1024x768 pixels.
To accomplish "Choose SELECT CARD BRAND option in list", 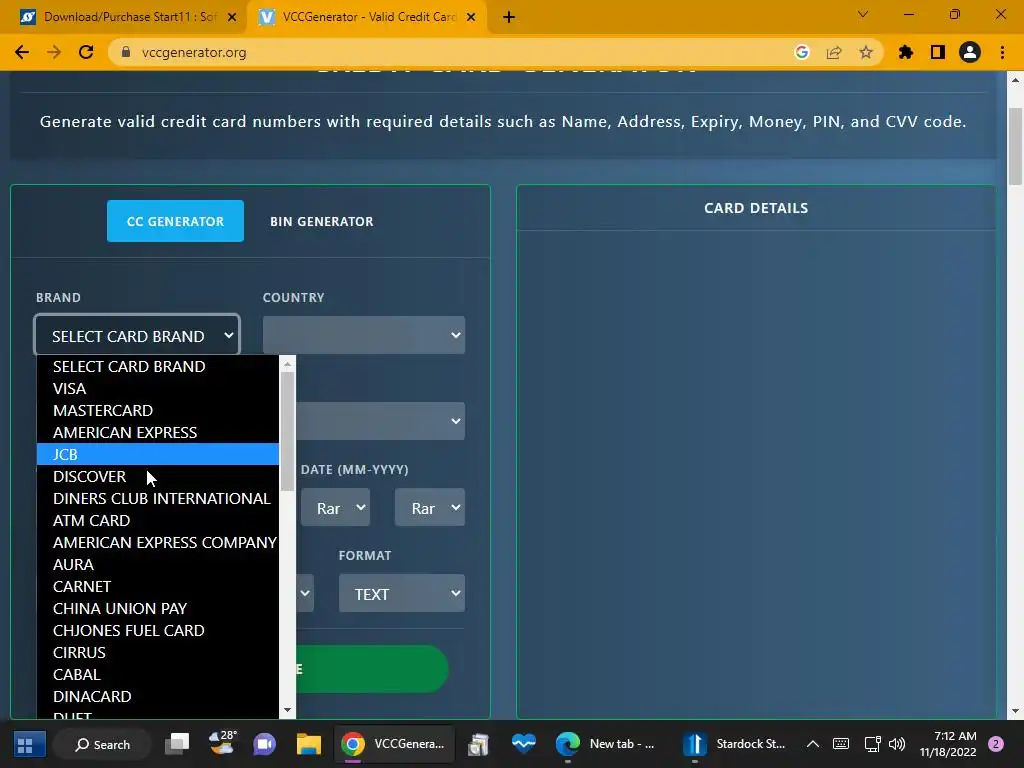I will (x=157, y=366).
